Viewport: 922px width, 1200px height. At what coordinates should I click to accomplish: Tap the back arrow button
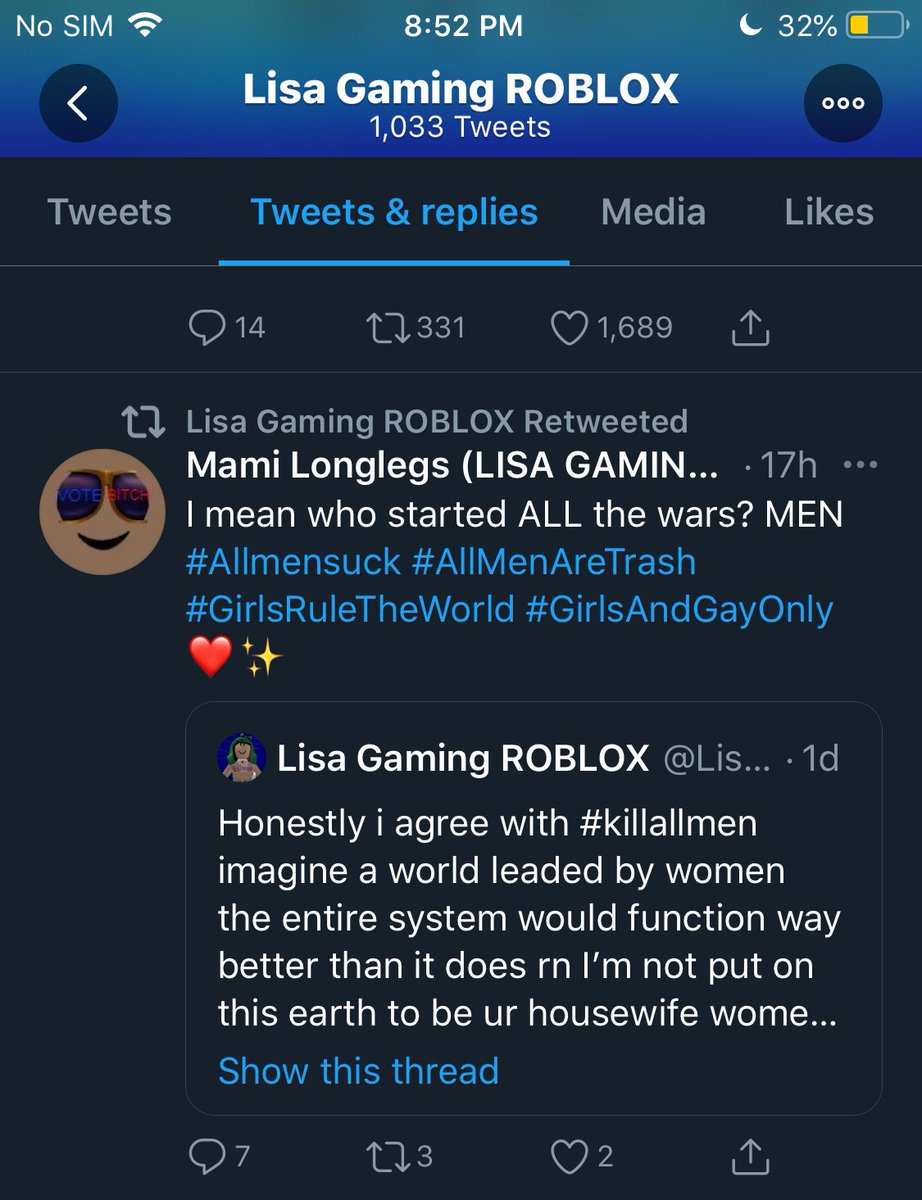pos(78,103)
